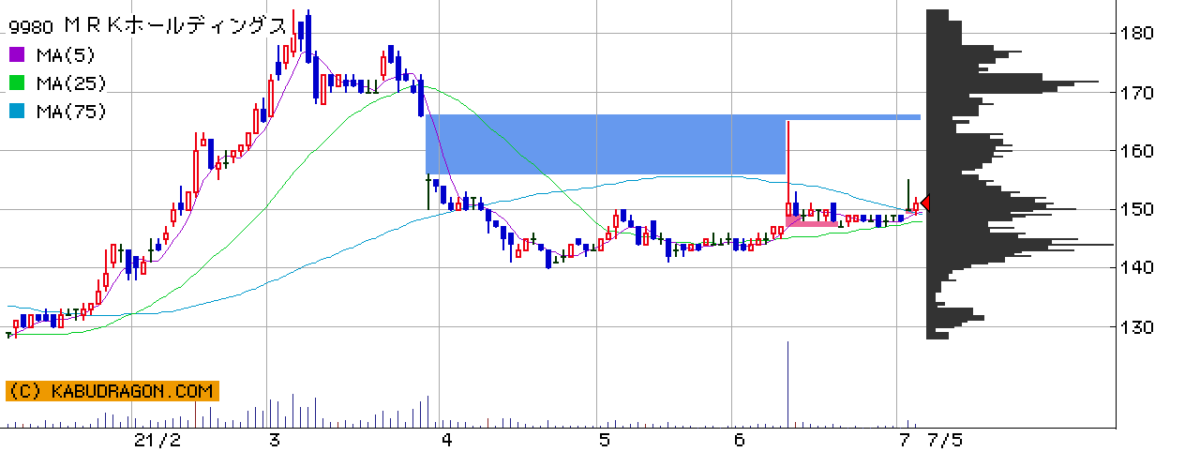Click the 6 month axis label

coord(739,440)
